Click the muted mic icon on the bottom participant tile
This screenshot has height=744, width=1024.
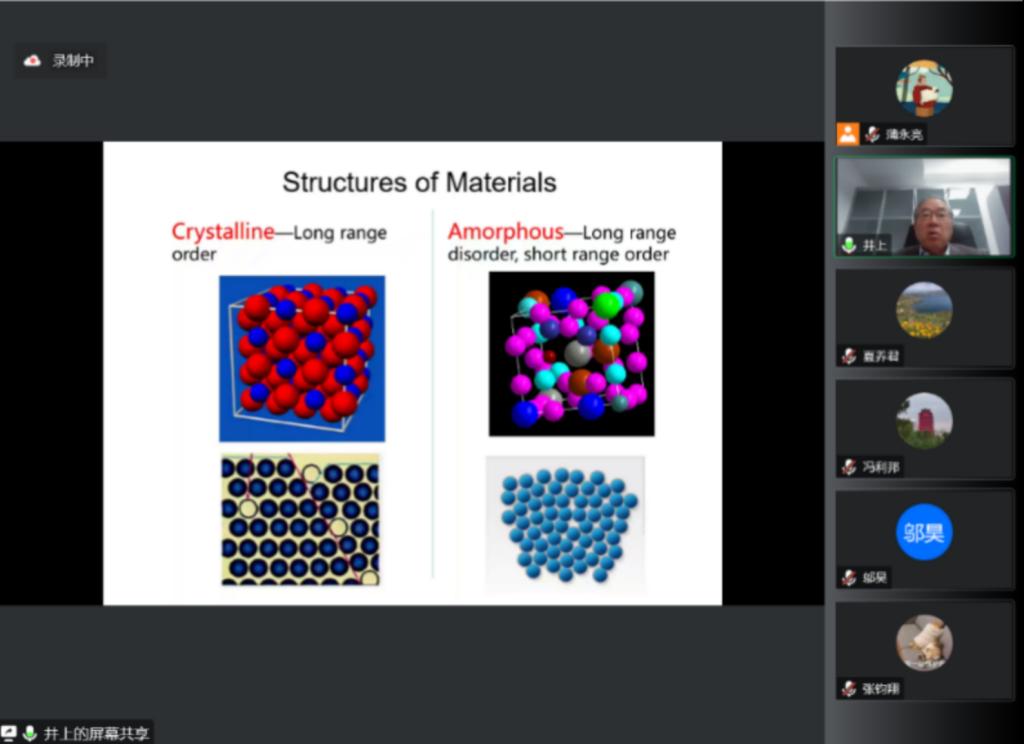[x=849, y=688]
